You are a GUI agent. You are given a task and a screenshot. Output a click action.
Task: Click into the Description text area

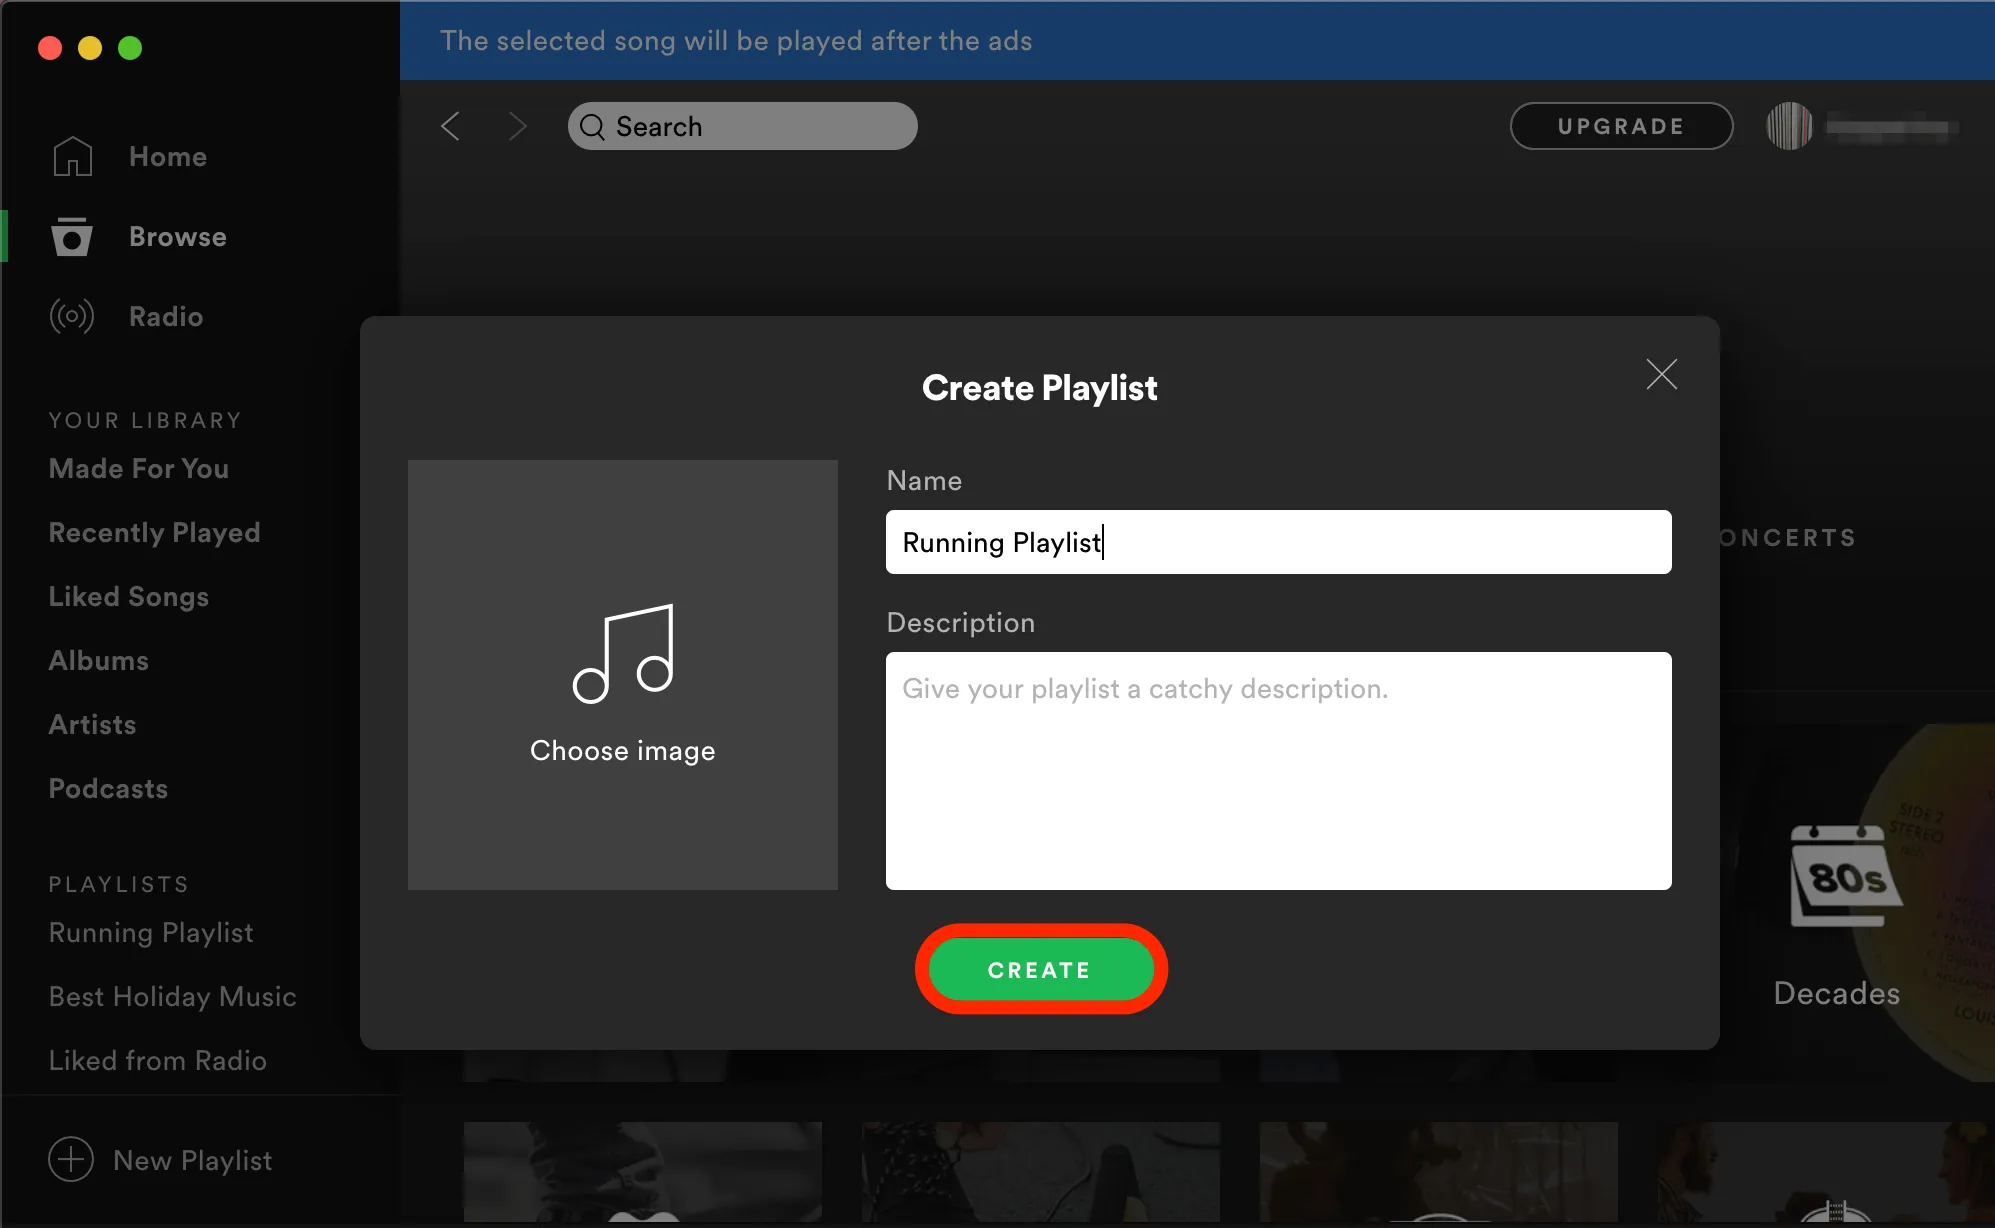[1278, 771]
